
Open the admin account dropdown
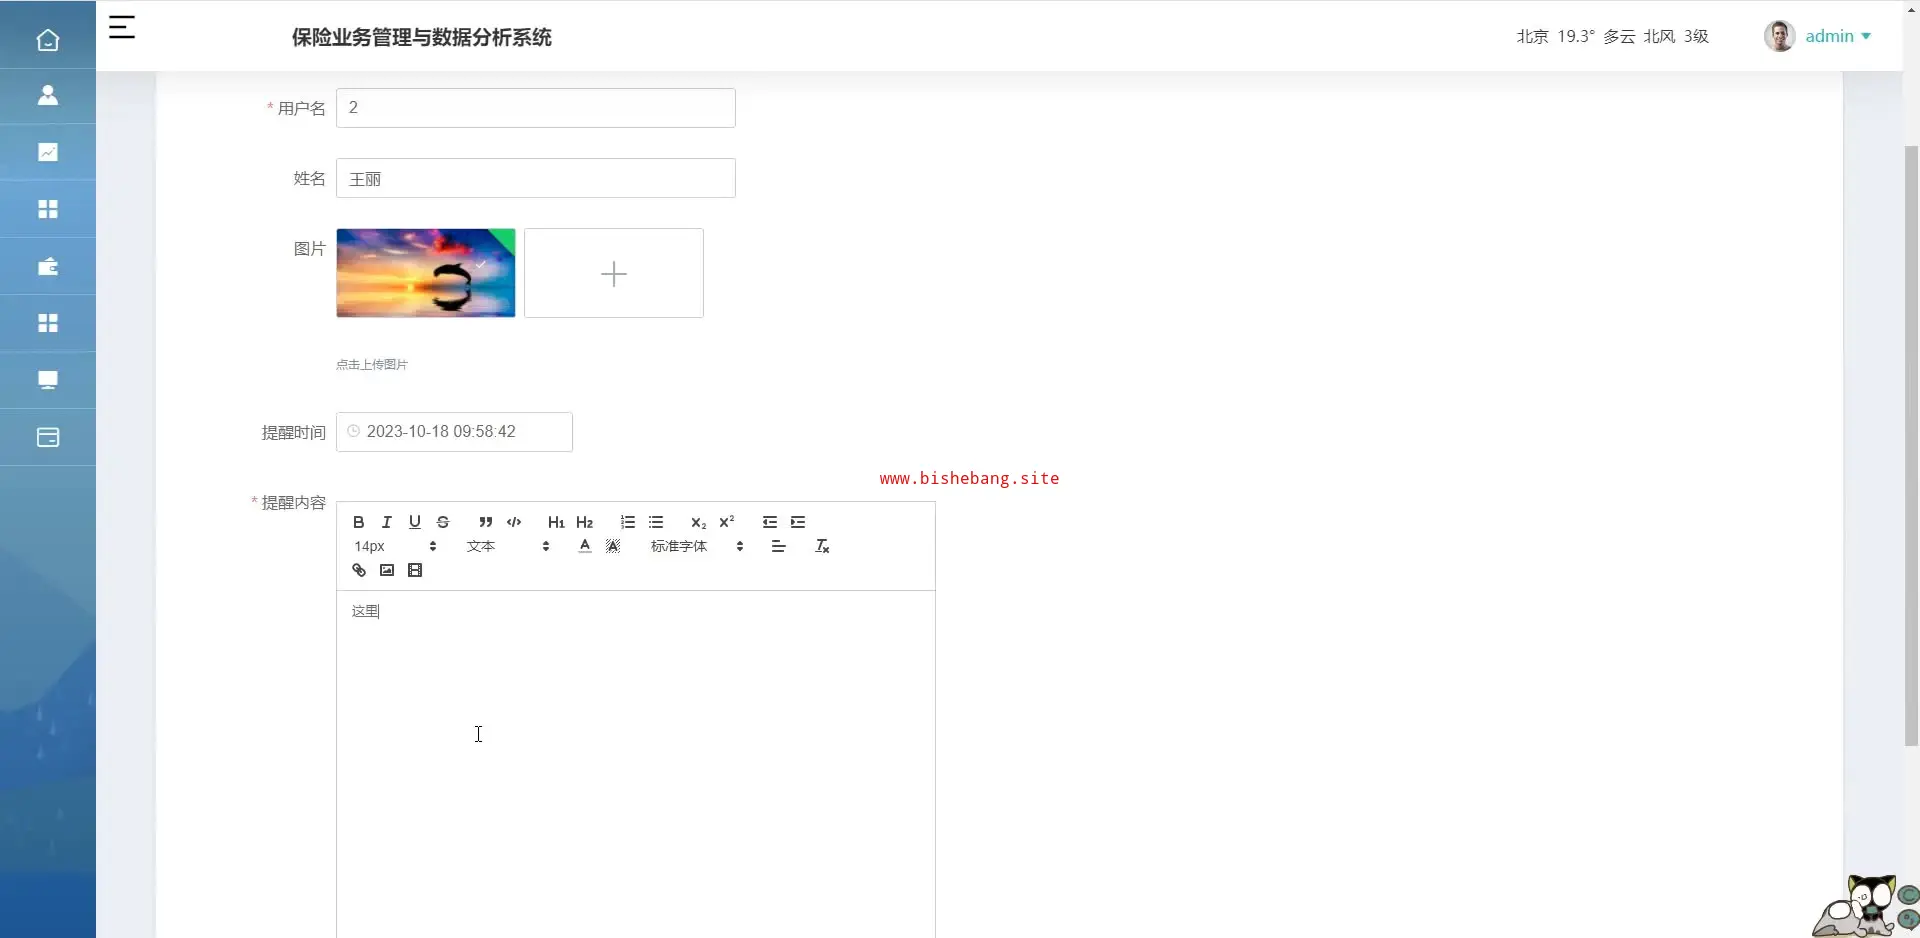[1838, 36]
